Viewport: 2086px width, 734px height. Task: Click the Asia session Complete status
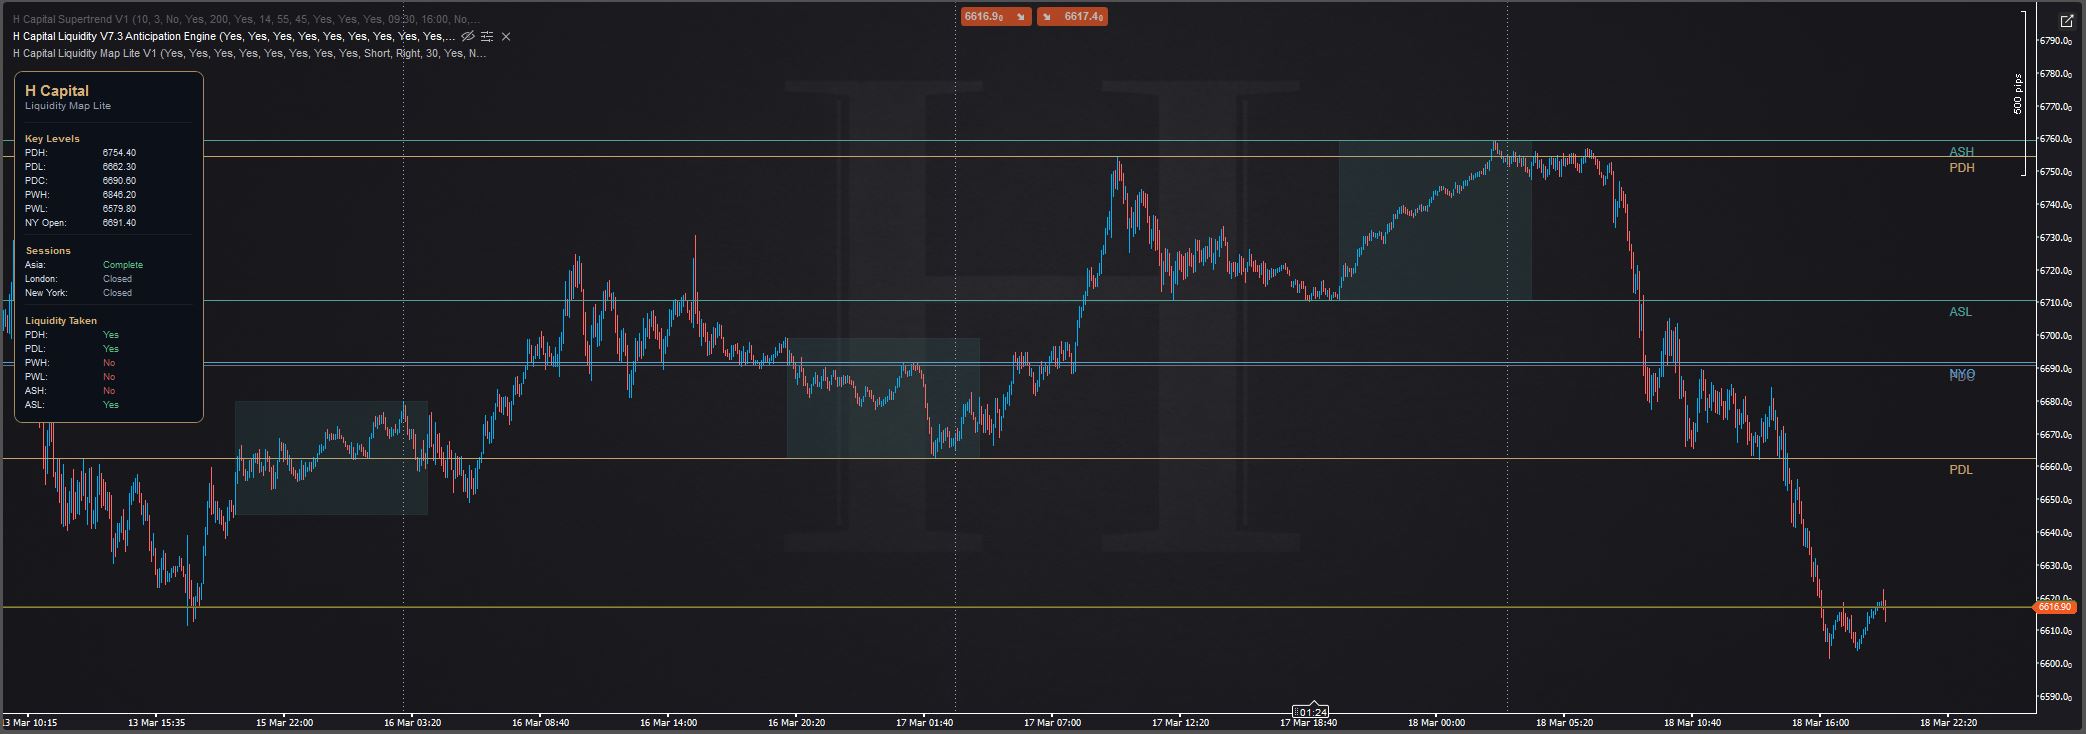click(x=123, y=265)
